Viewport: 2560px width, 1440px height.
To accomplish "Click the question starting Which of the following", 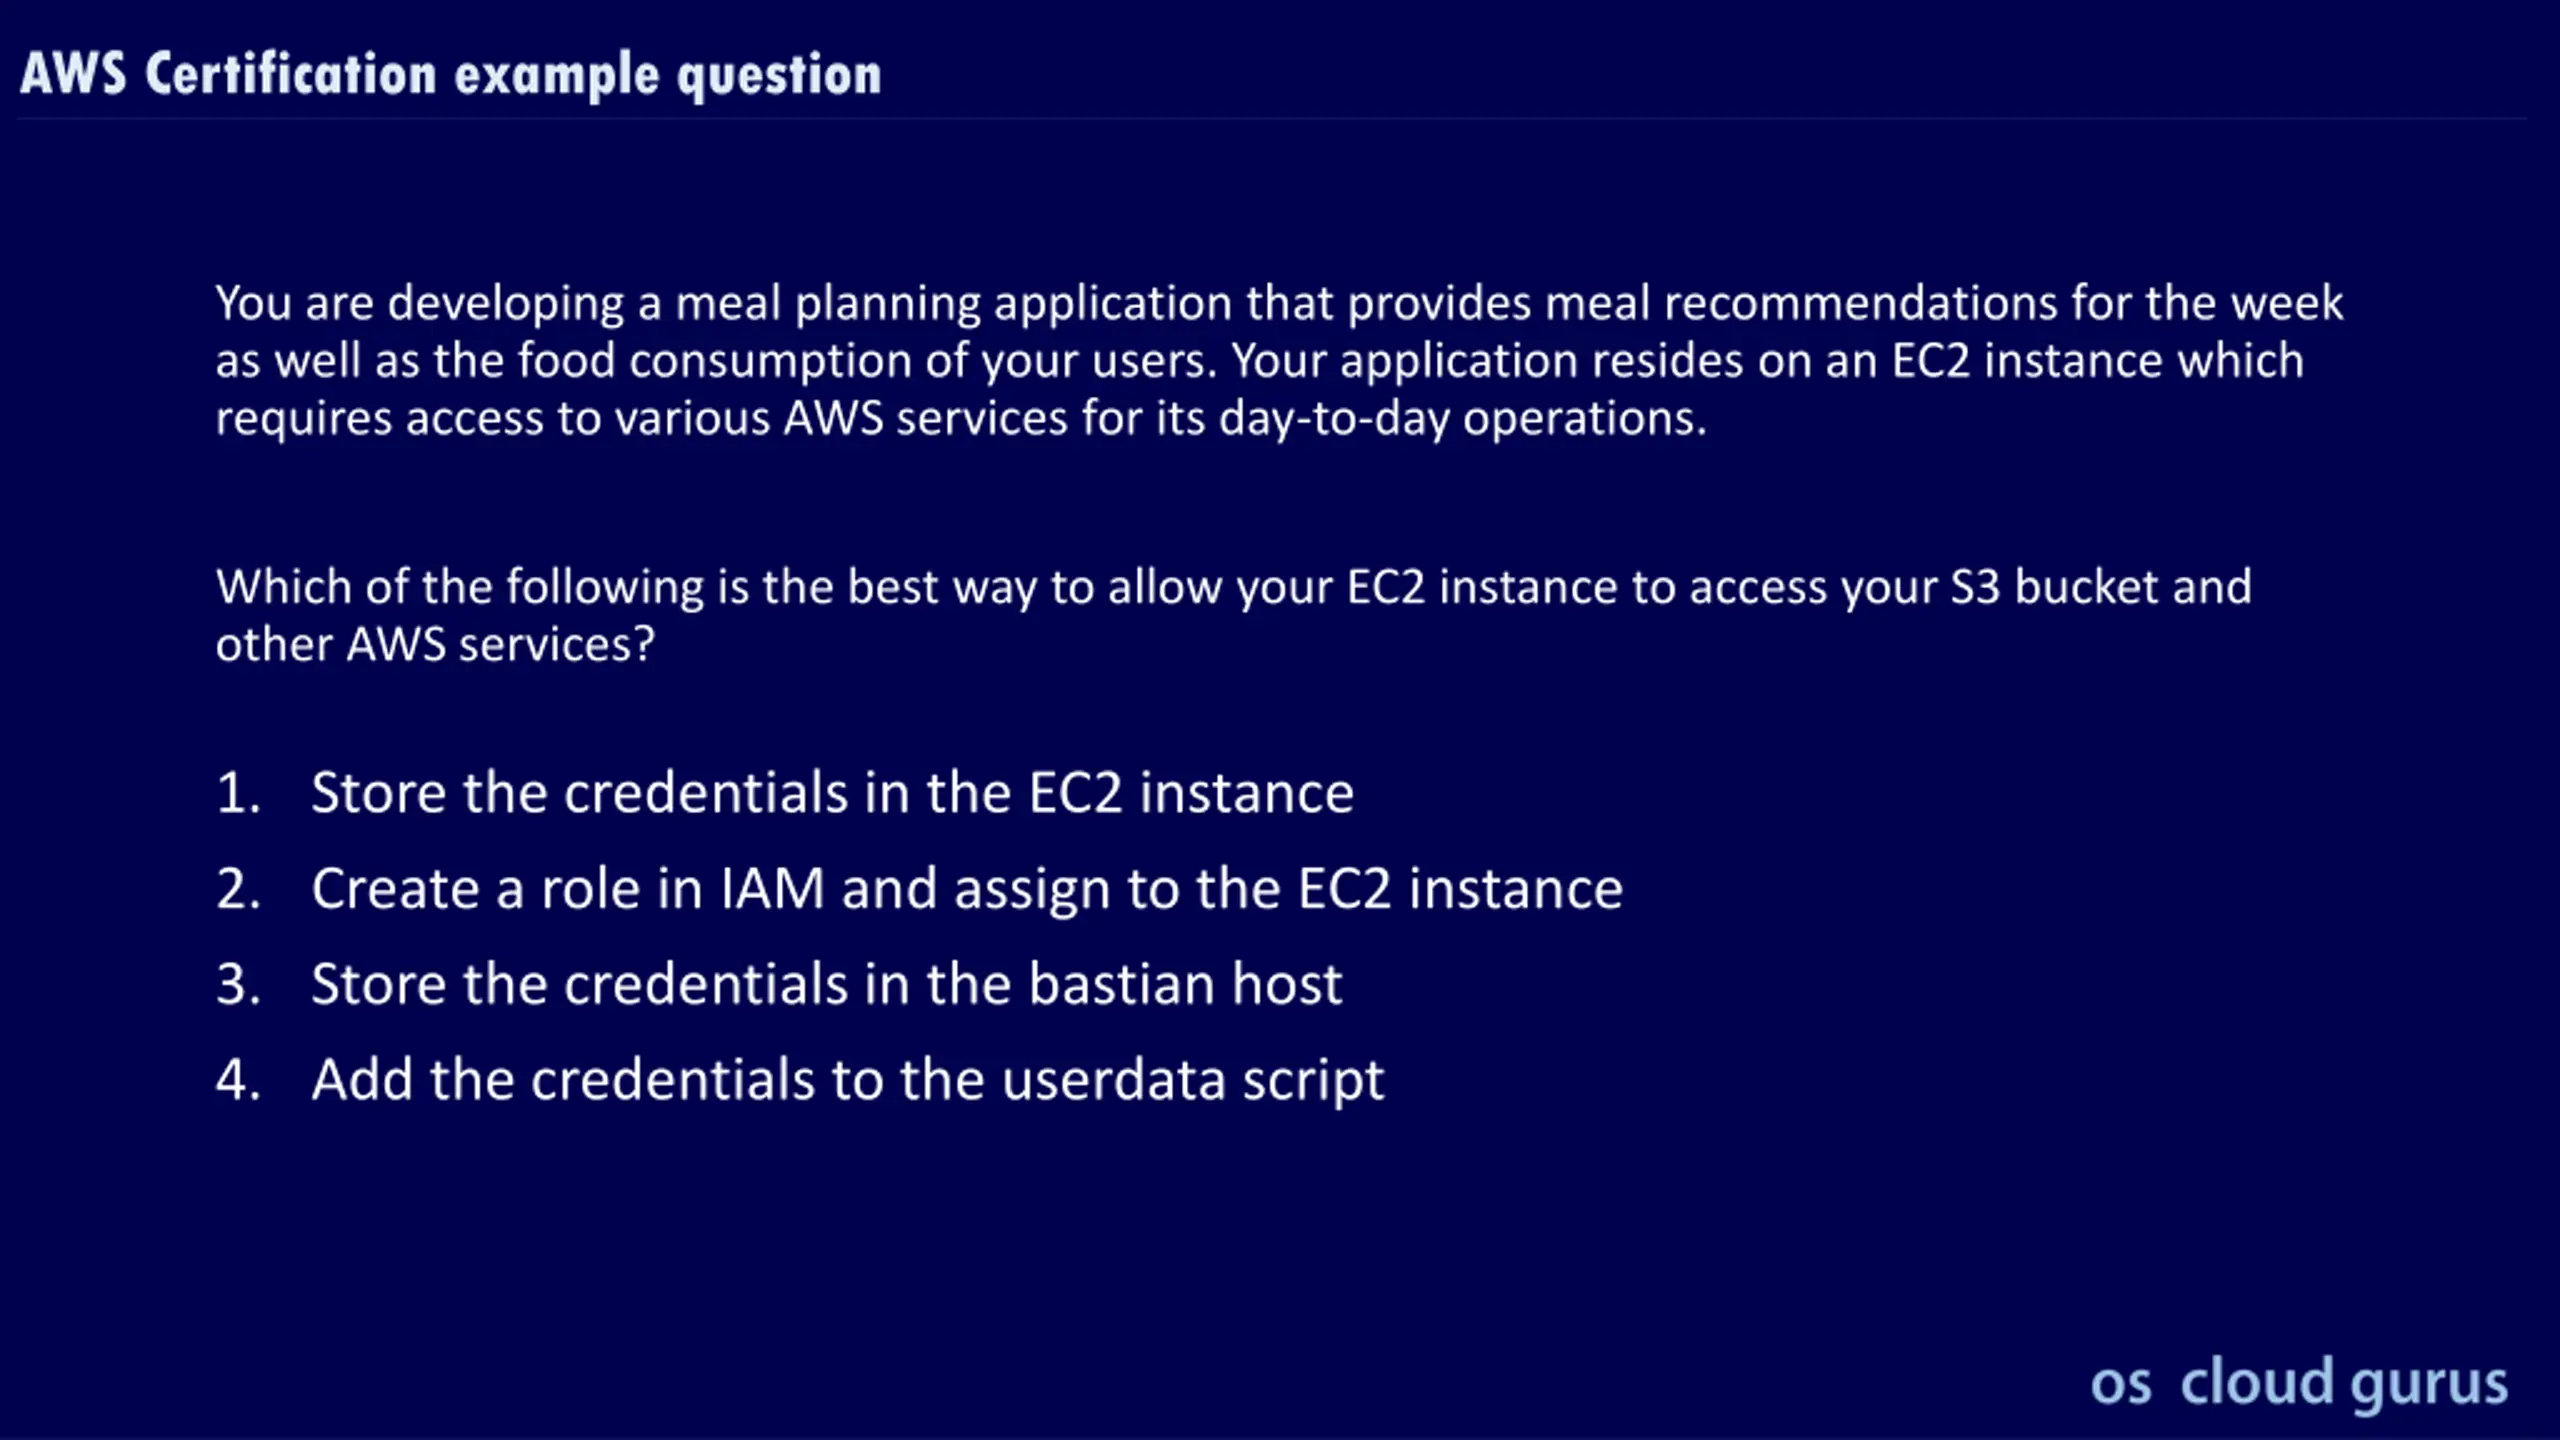I will pos(1234,616).
